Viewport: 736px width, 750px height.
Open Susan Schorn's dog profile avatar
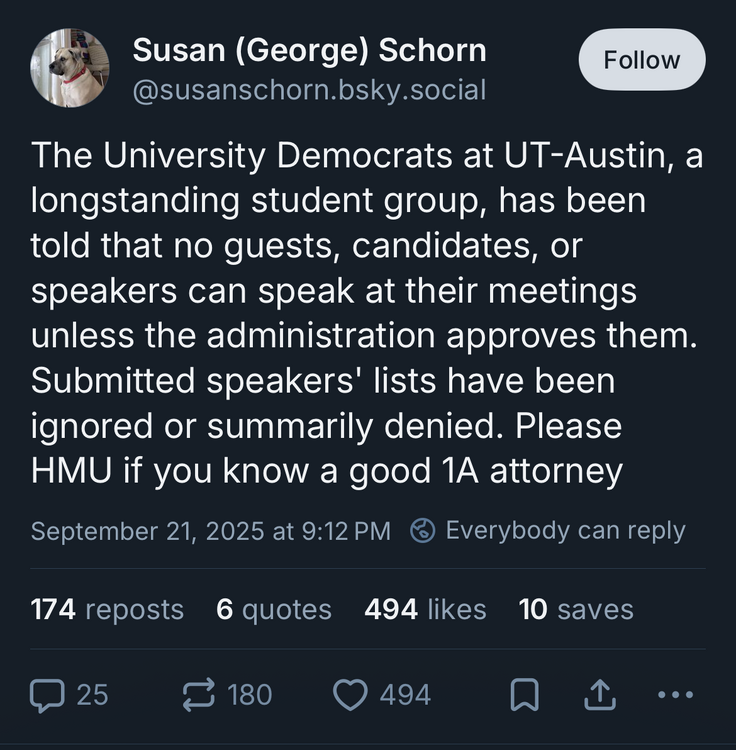[x=70, y=68]
